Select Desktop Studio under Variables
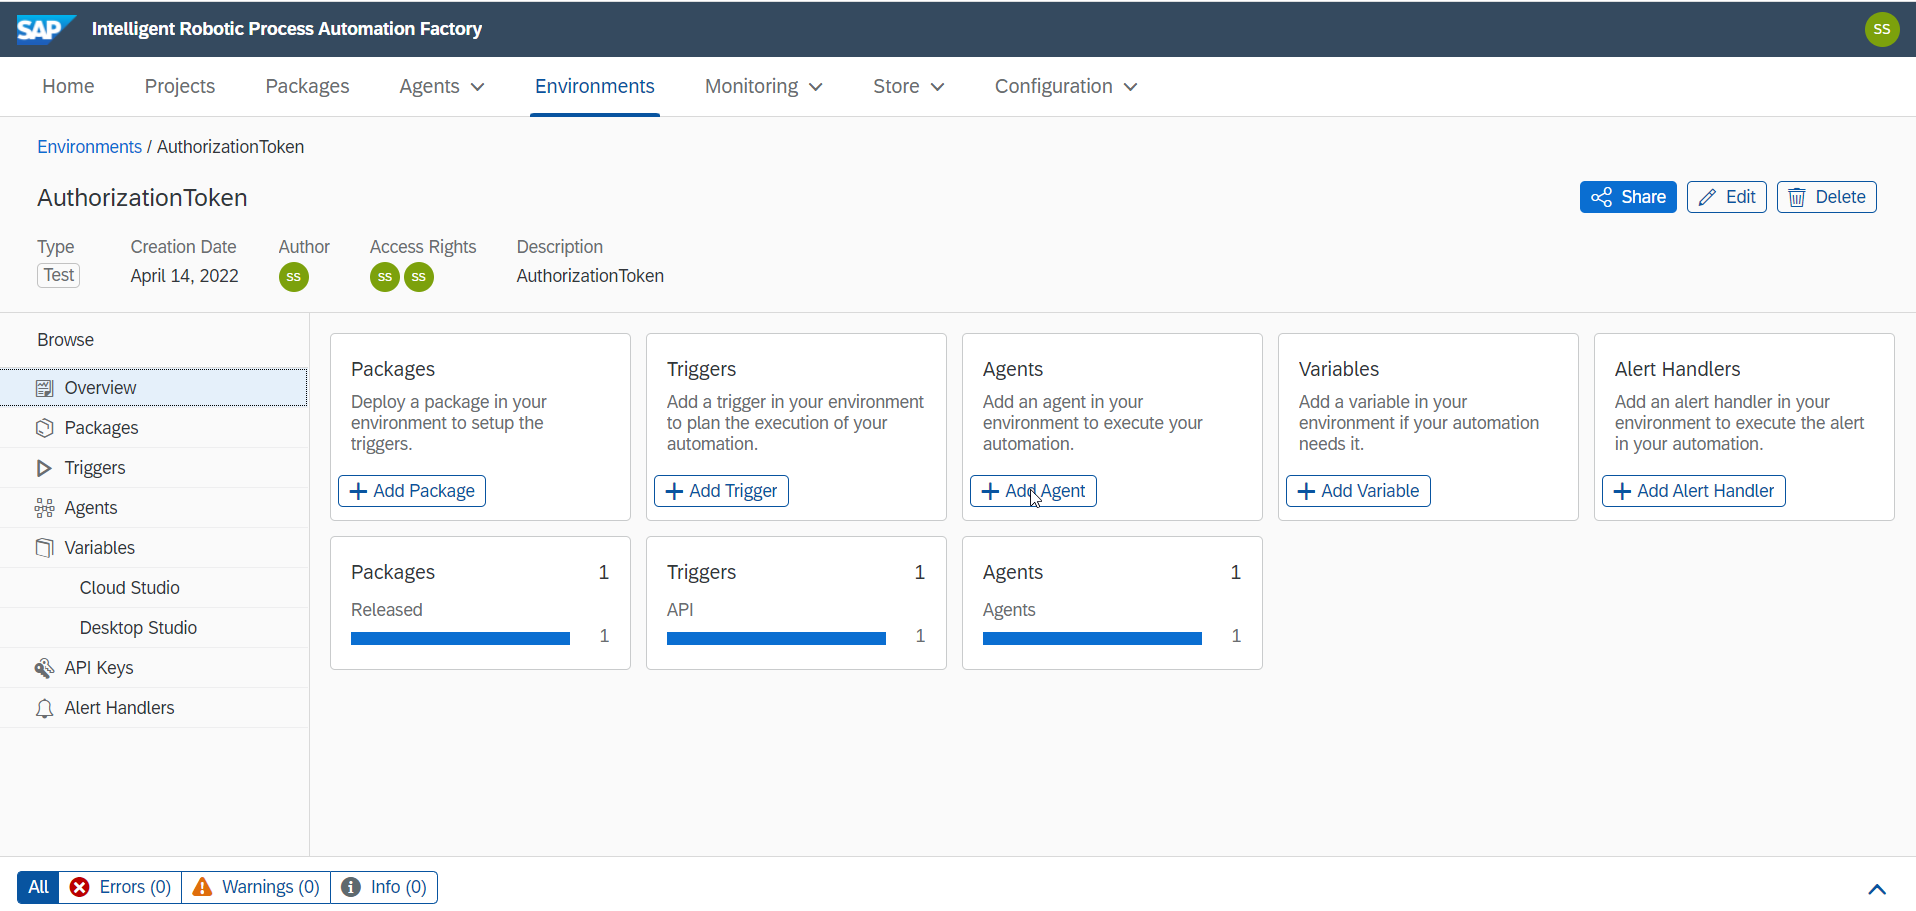 (154, 628)
